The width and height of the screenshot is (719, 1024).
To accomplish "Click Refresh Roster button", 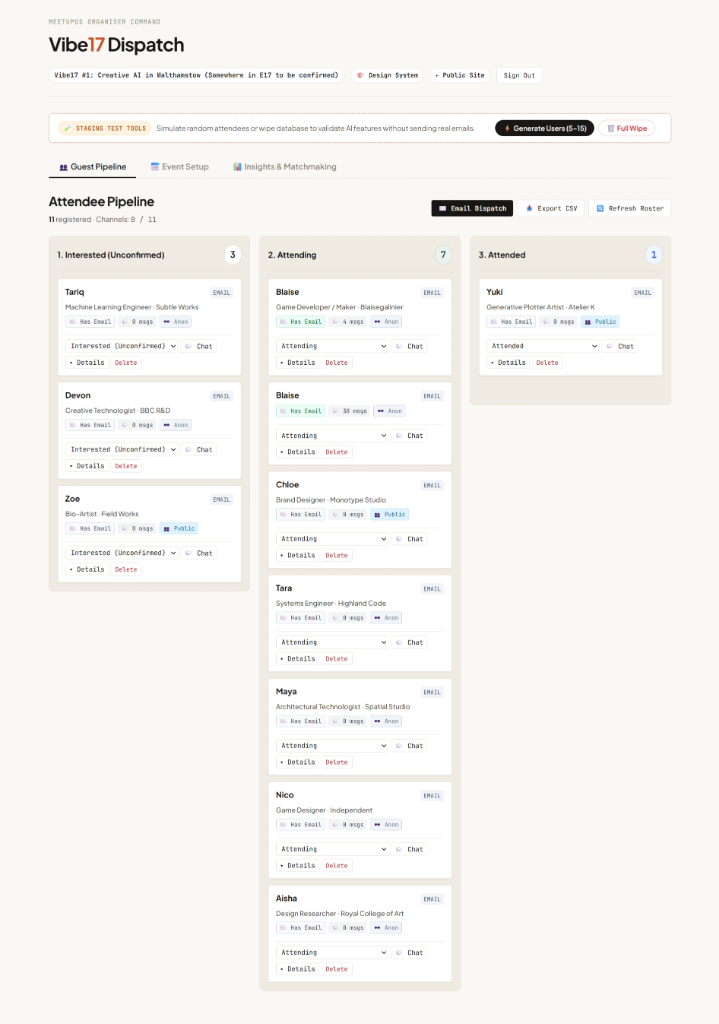I will (x=630, y=208).
